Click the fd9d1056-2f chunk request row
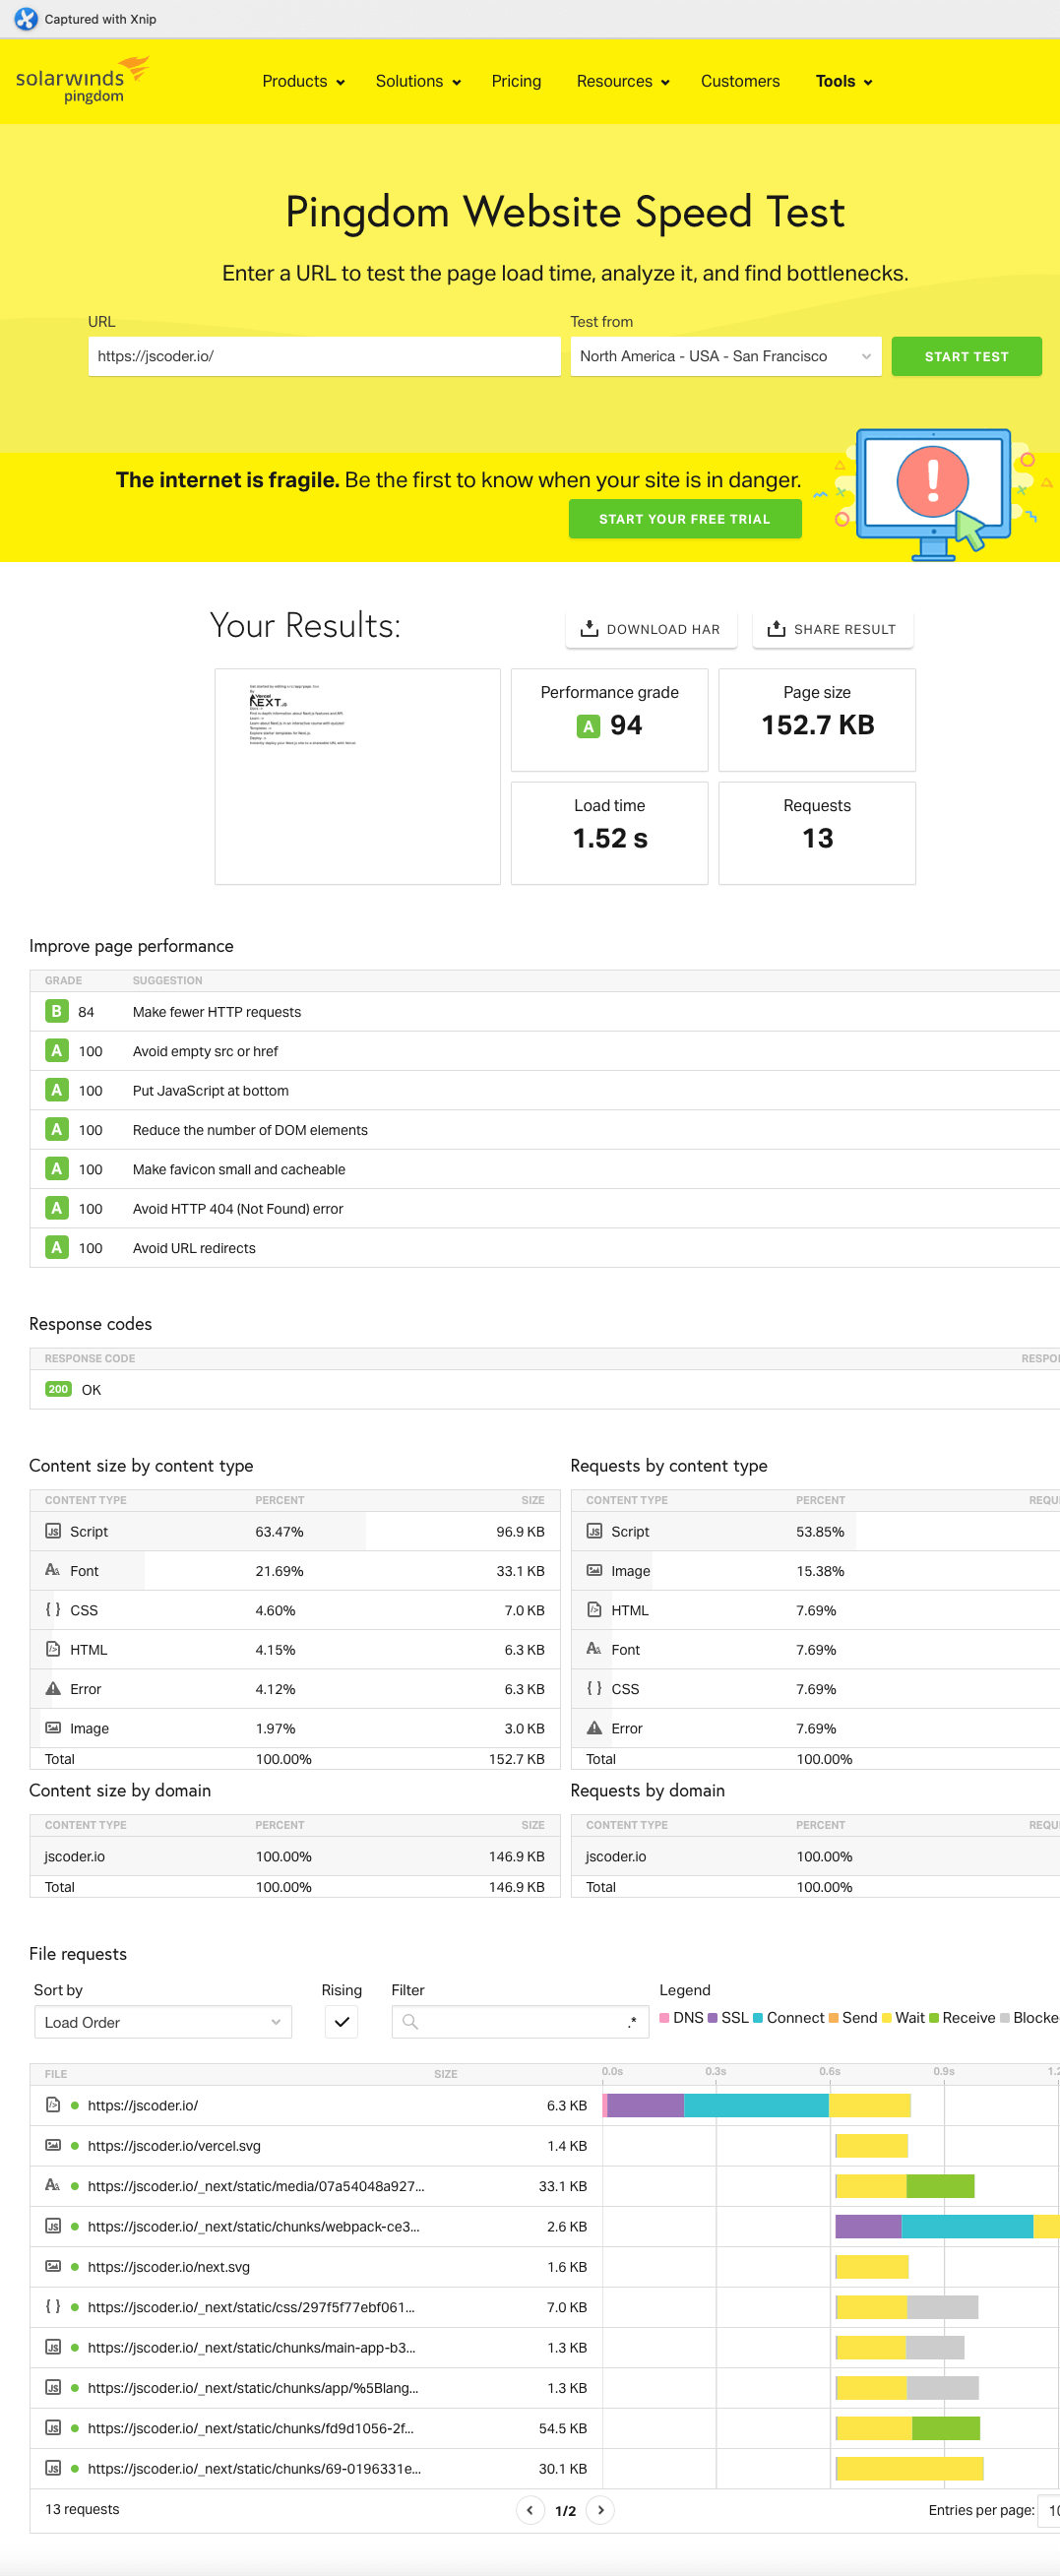1060x2576 pixels. pyautogui.click(x=545, y=2427)
